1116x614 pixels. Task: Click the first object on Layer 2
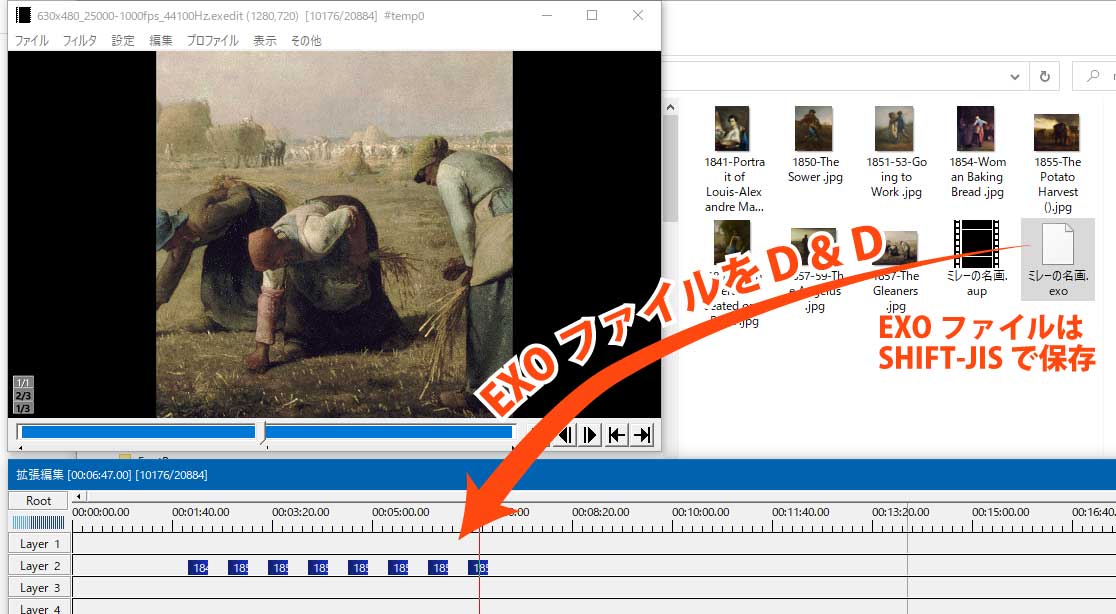[x=198, y=567]
